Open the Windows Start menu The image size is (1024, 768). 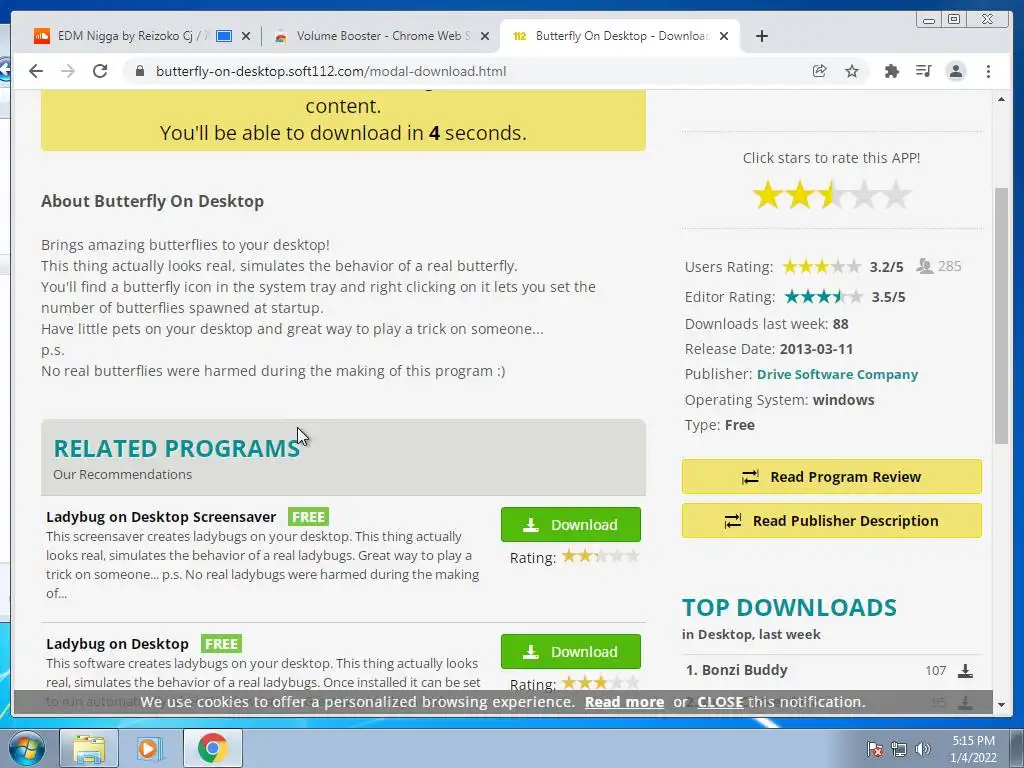[26, 748]
